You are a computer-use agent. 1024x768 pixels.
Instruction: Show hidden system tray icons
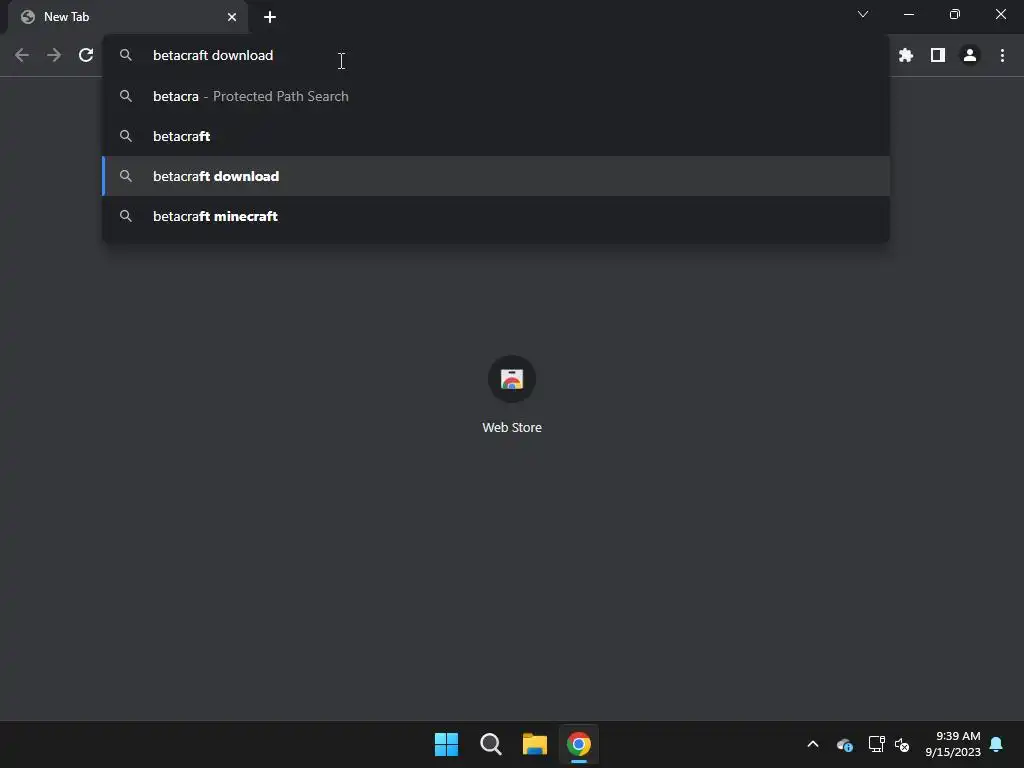pos(813,744)
